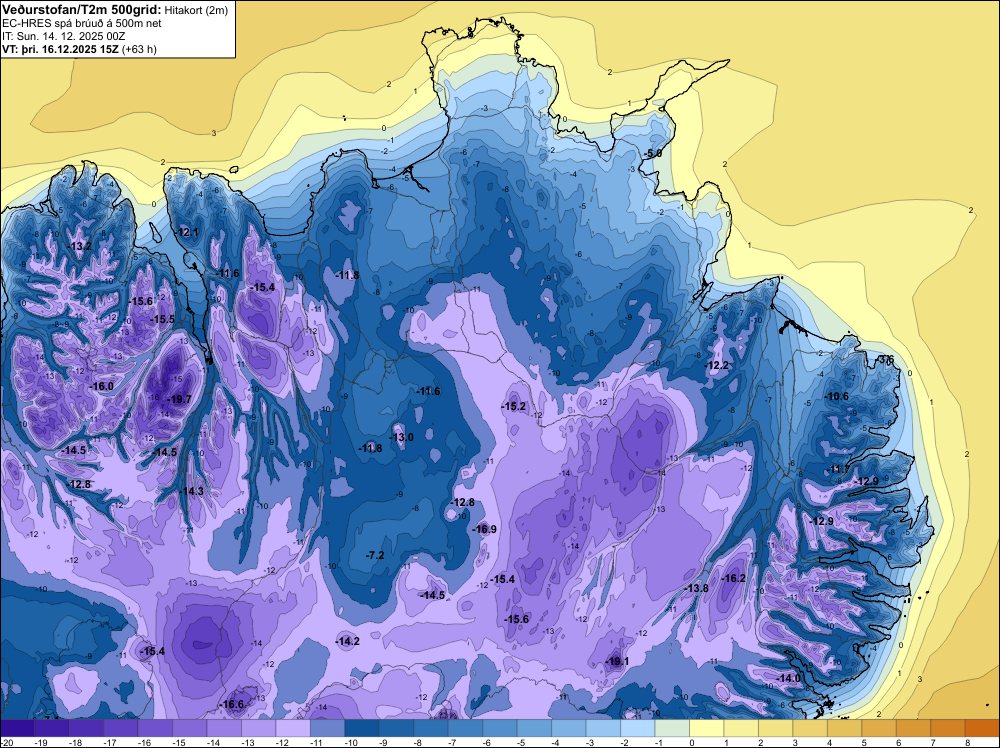Click the -7.2 temperature value

point(375,555)
